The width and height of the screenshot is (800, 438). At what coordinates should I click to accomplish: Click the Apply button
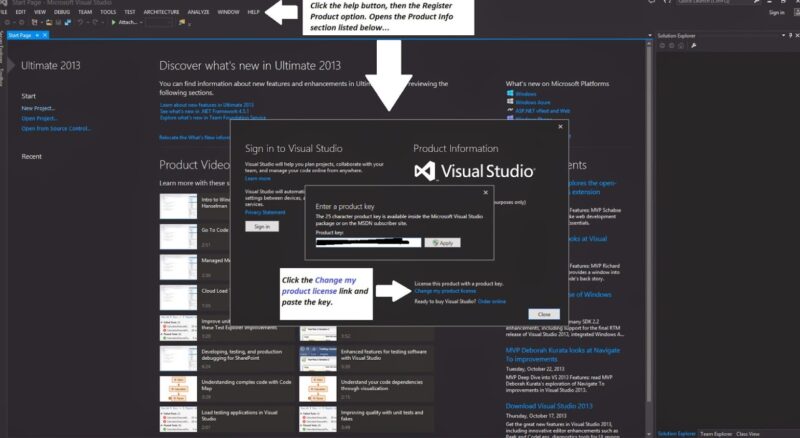(442, 243)
